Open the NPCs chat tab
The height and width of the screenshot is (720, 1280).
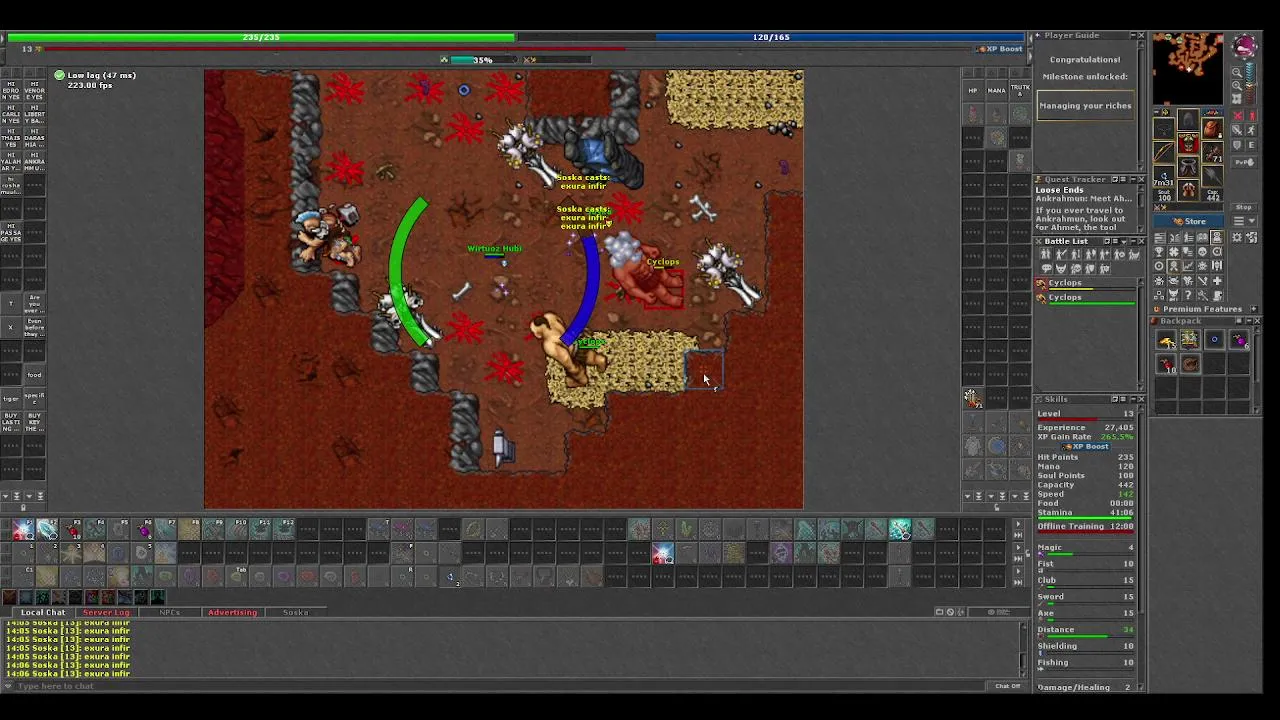coord(170,612)
